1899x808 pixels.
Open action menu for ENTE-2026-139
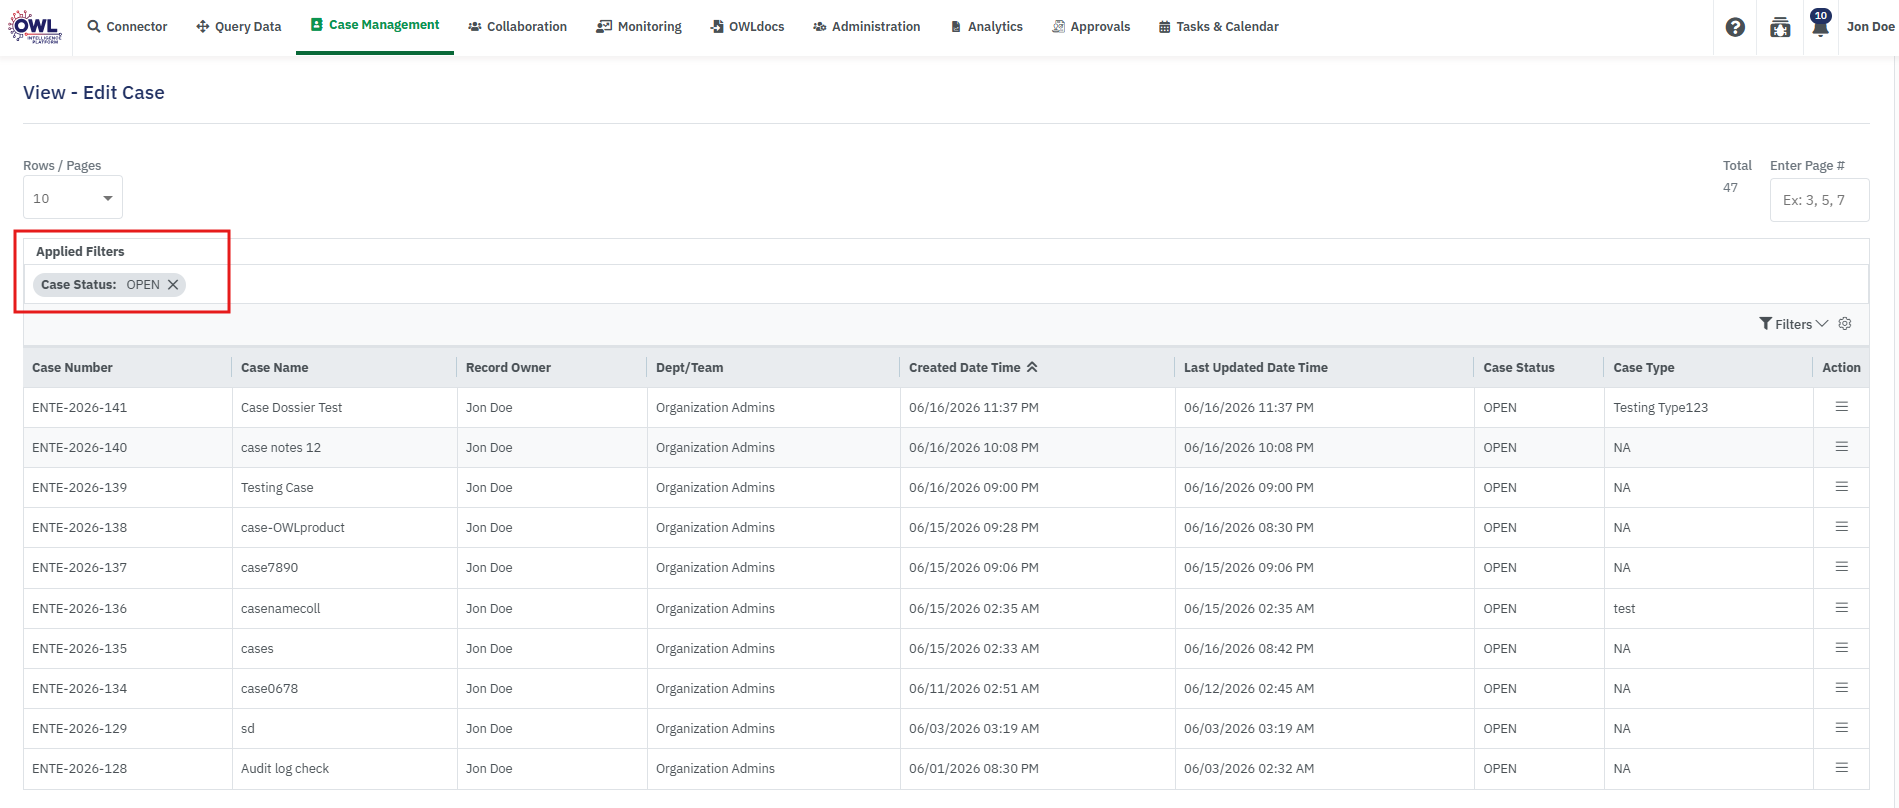(1841, 487)
